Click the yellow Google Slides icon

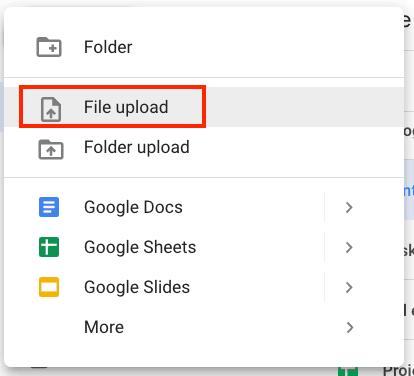(x=49, y=287)
